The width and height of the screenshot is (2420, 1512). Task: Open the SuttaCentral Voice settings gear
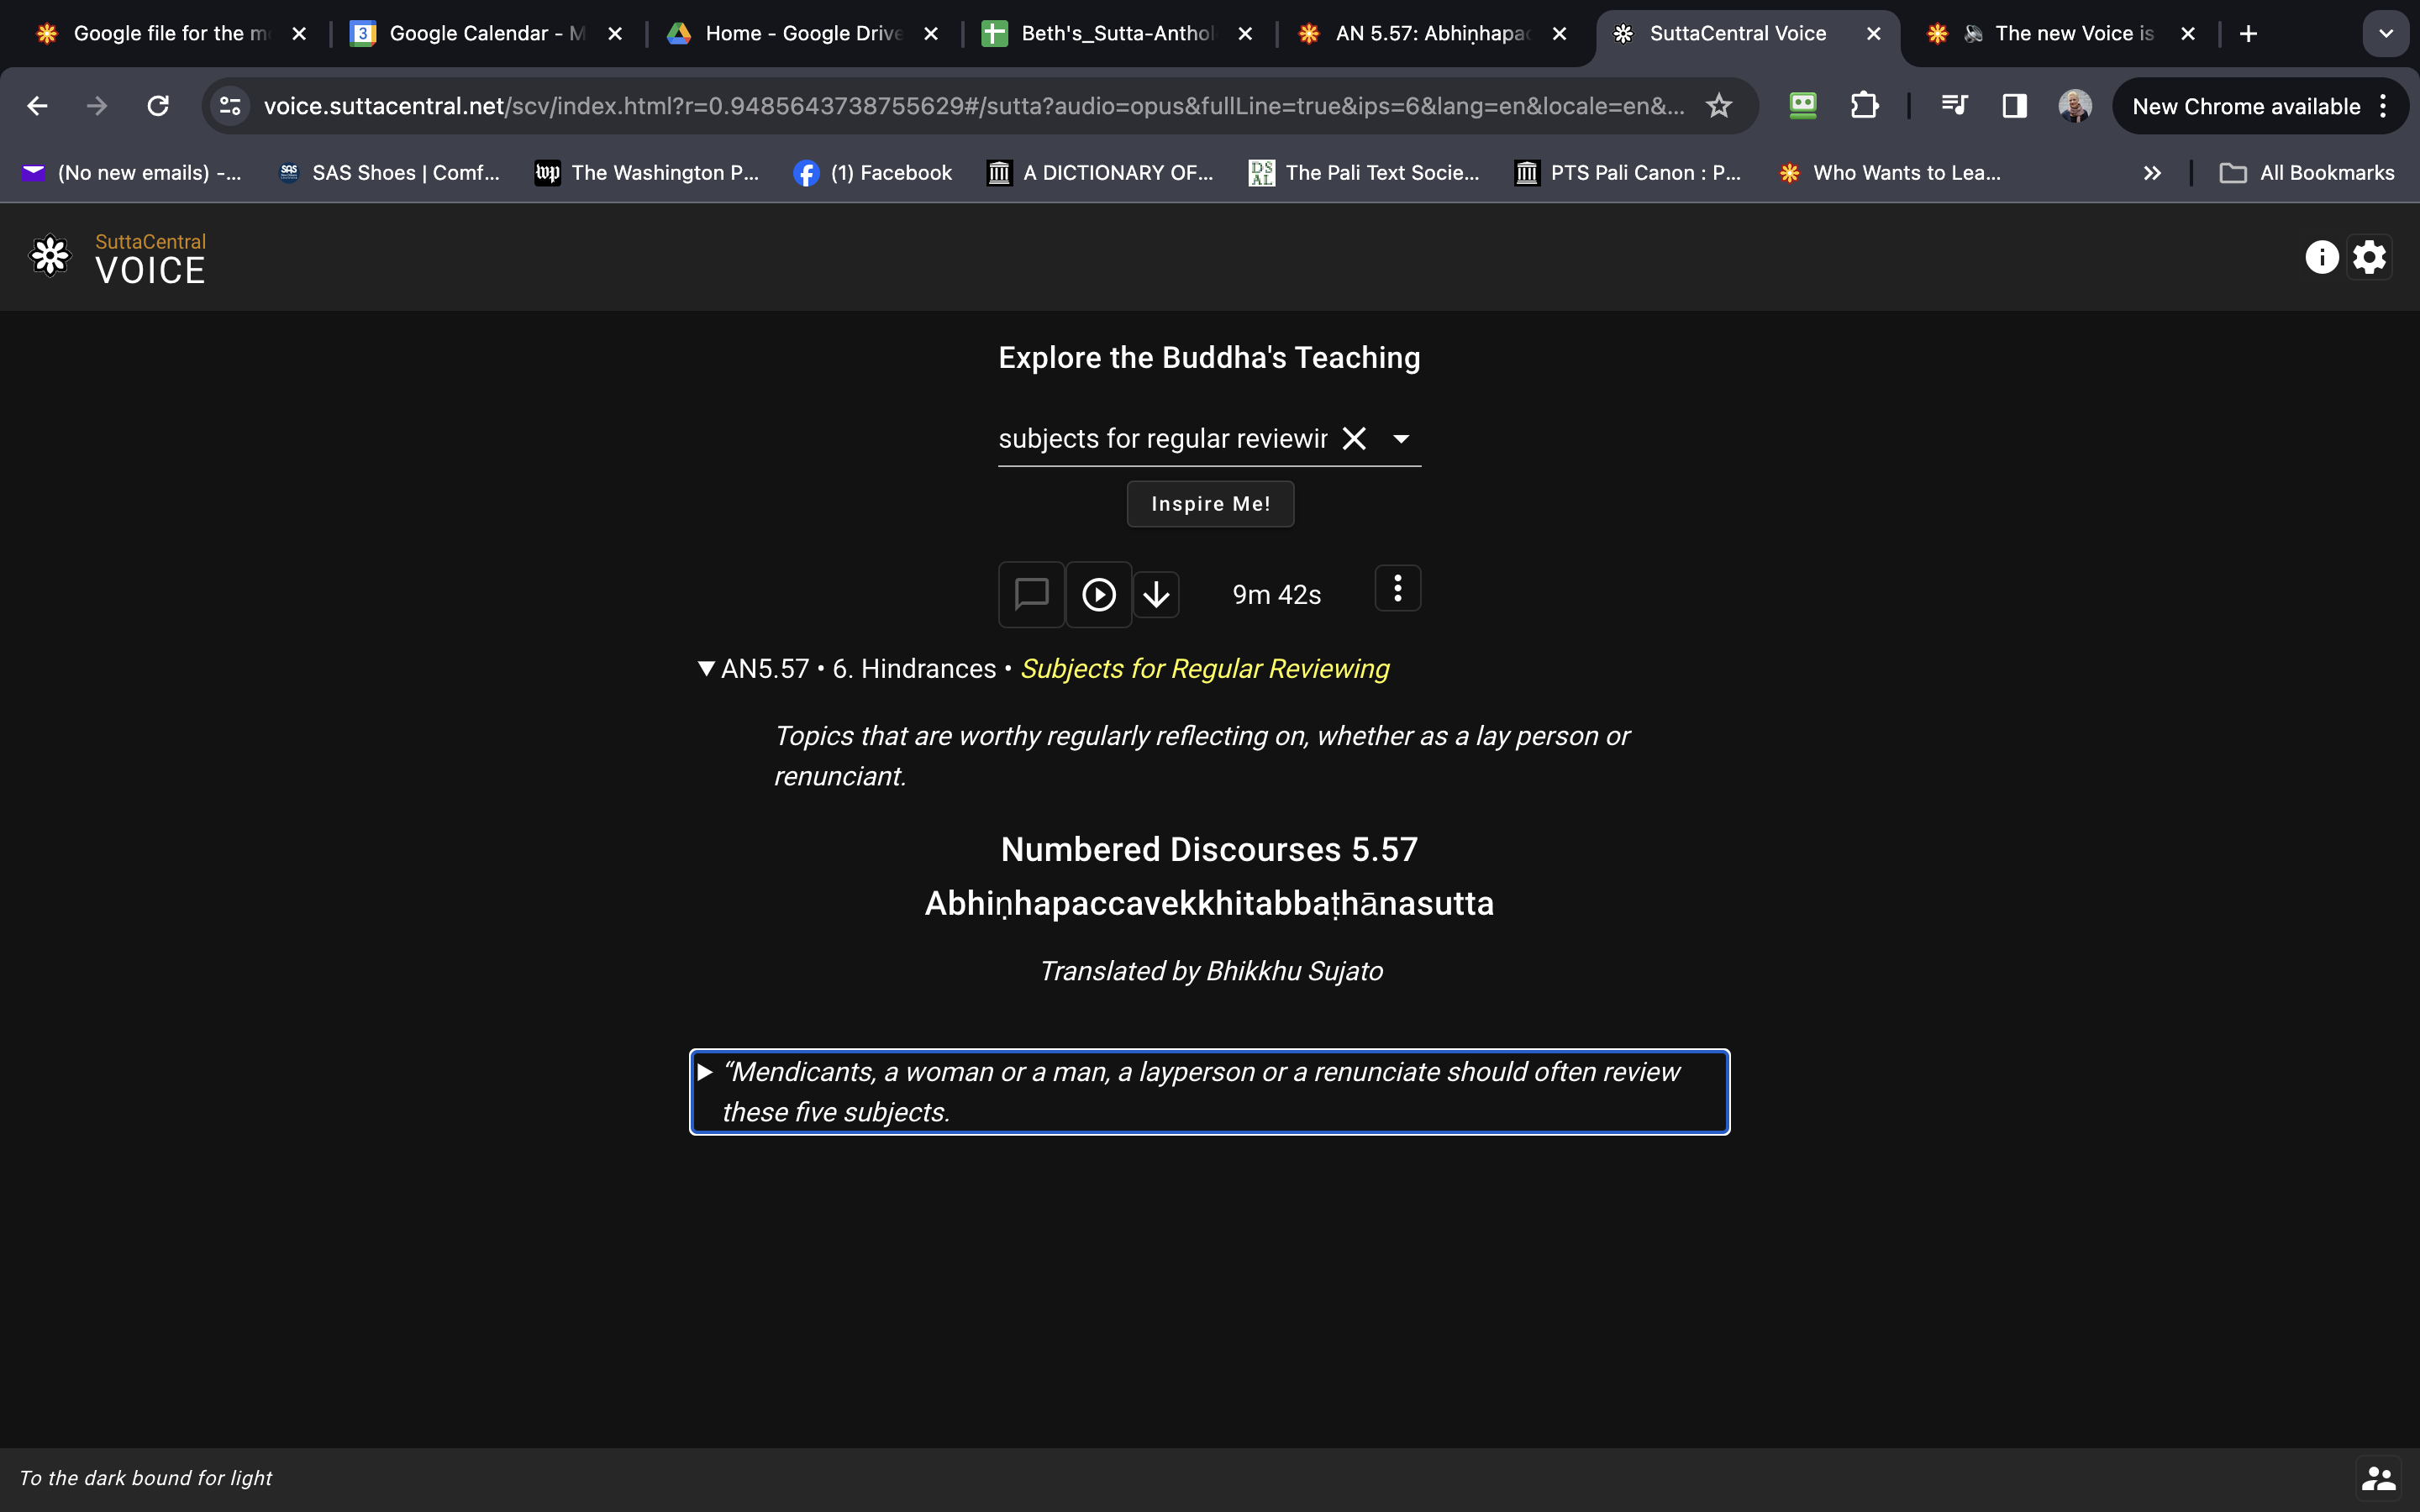pos(2369,257)
